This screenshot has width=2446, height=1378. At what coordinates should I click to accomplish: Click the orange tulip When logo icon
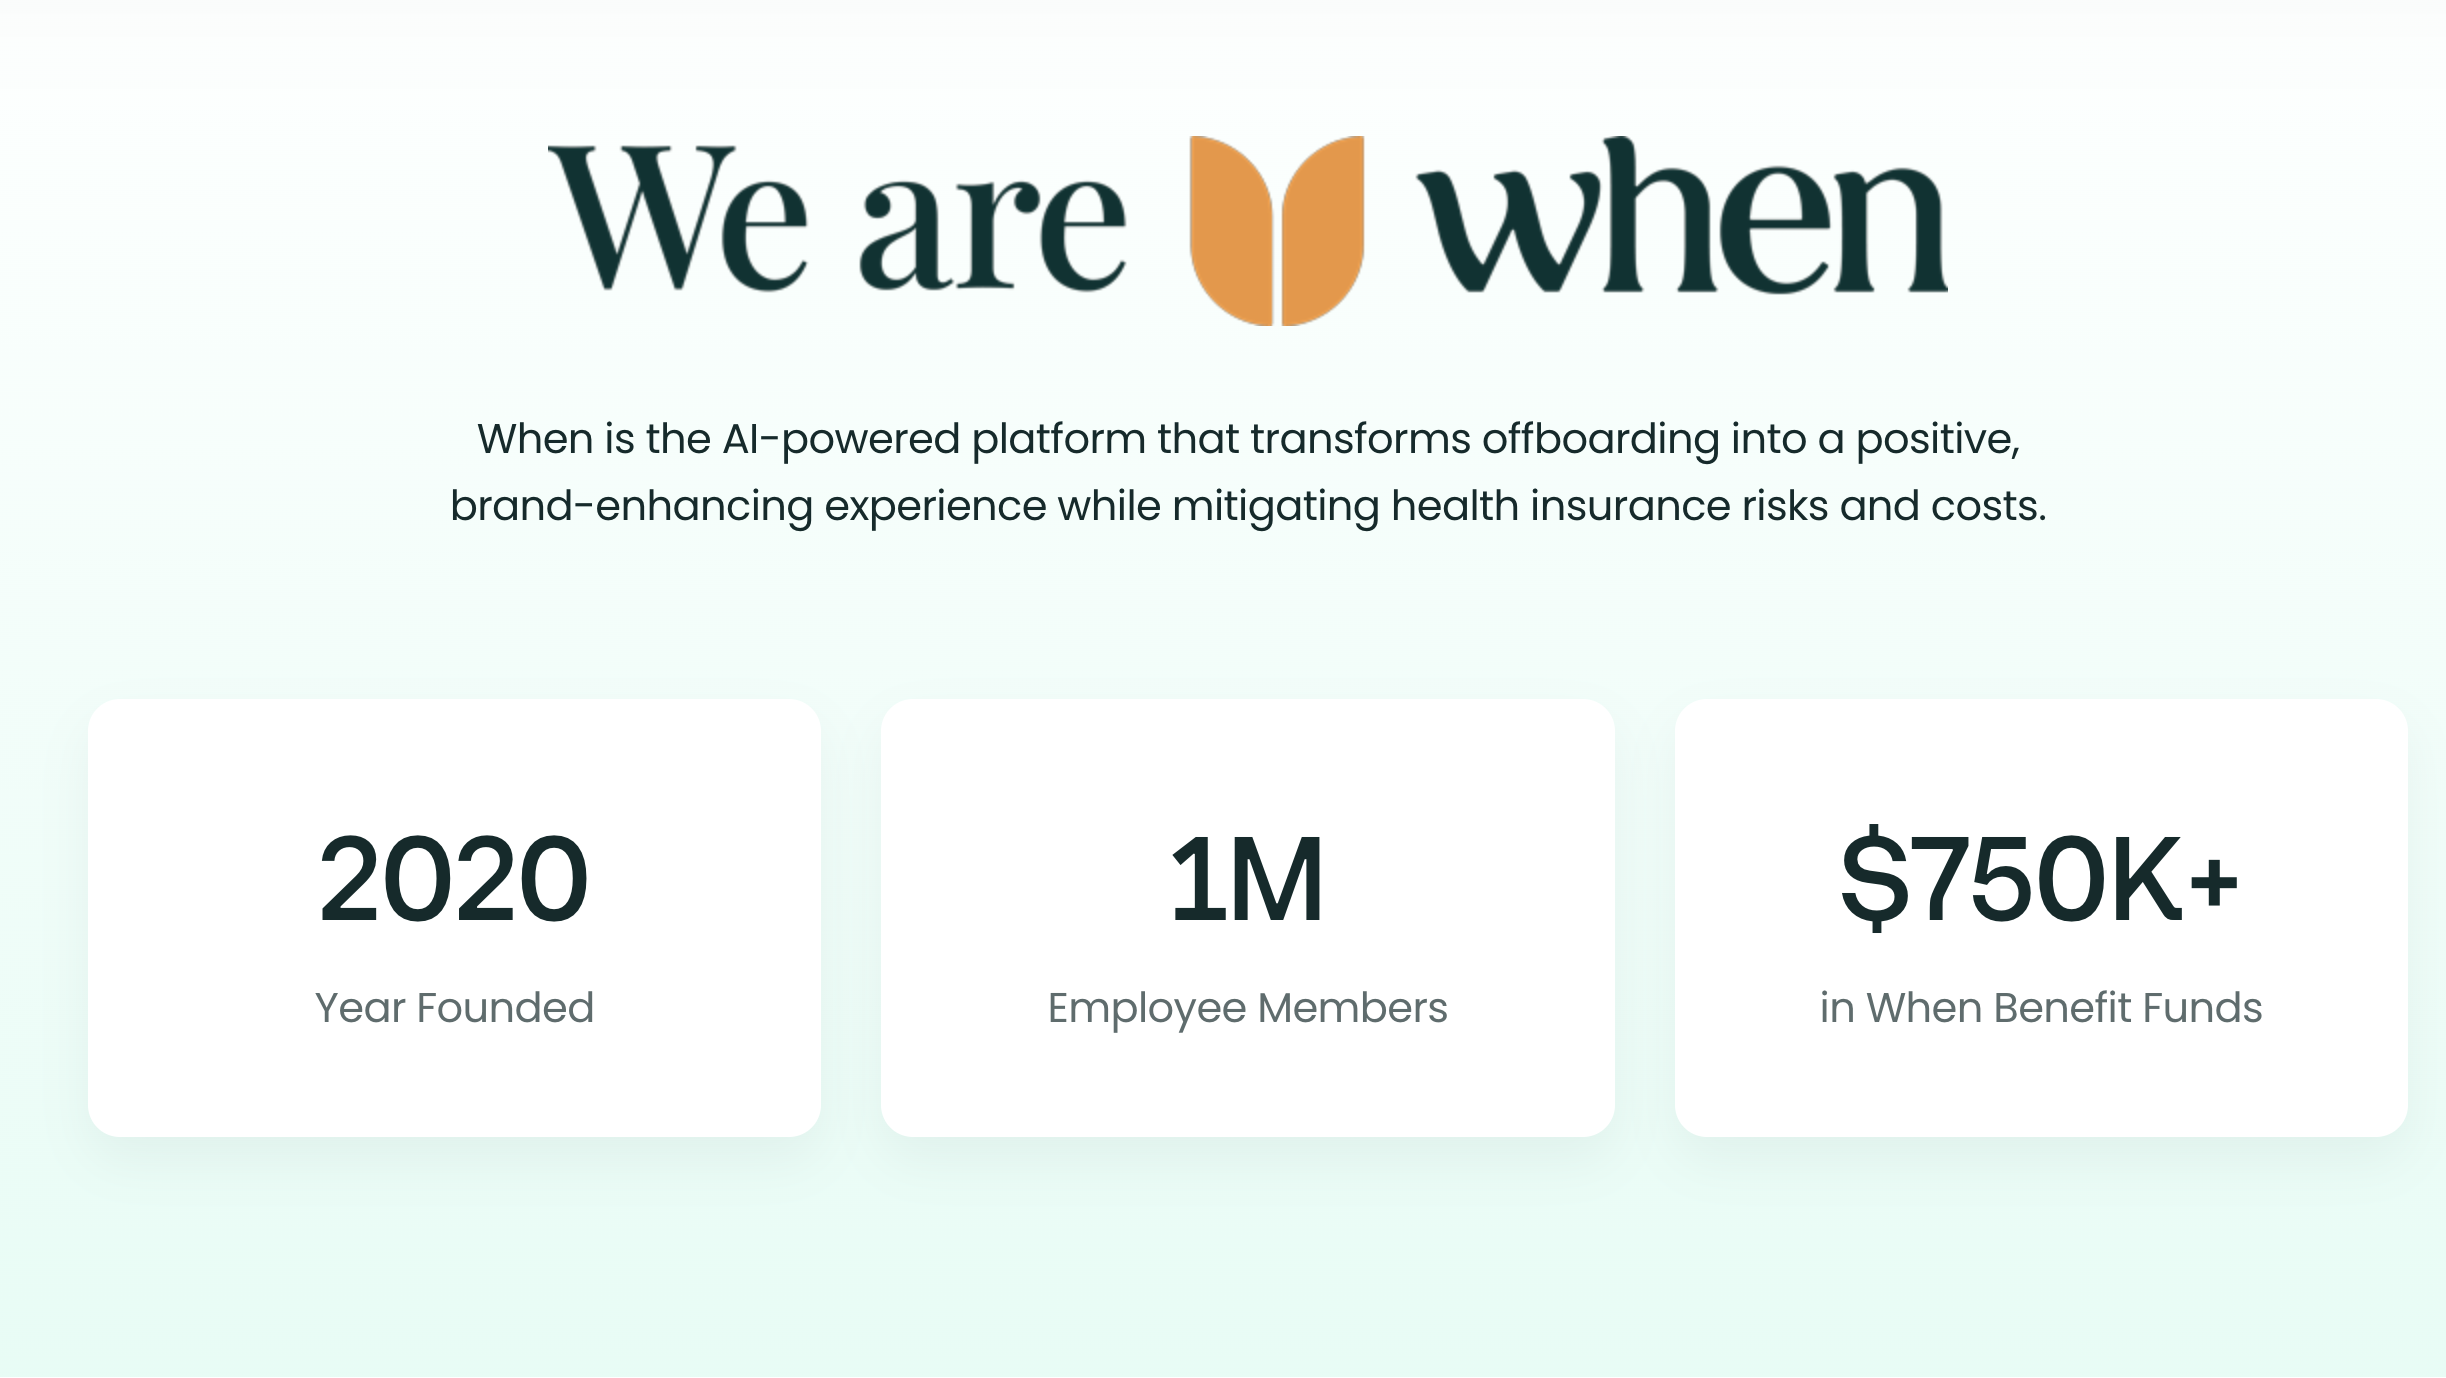click(1277, 231)
